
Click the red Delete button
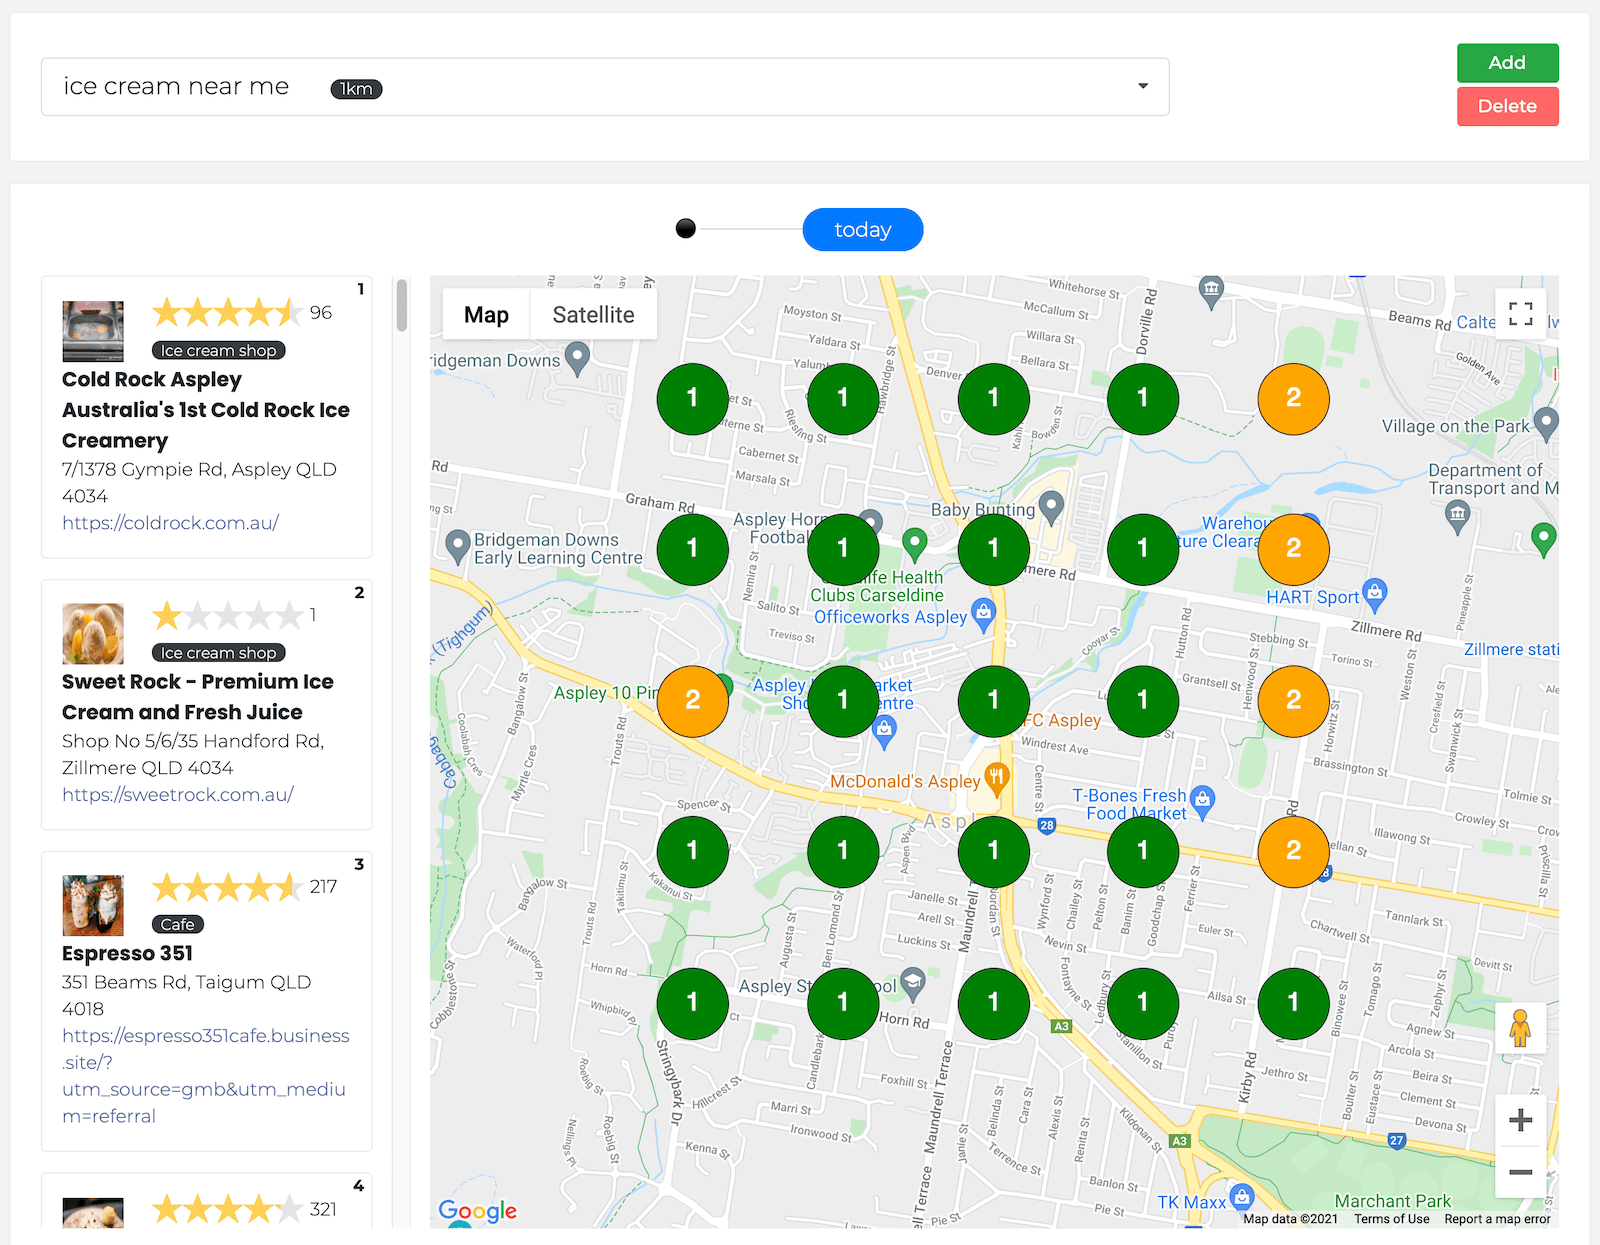tap(1507, 106)
